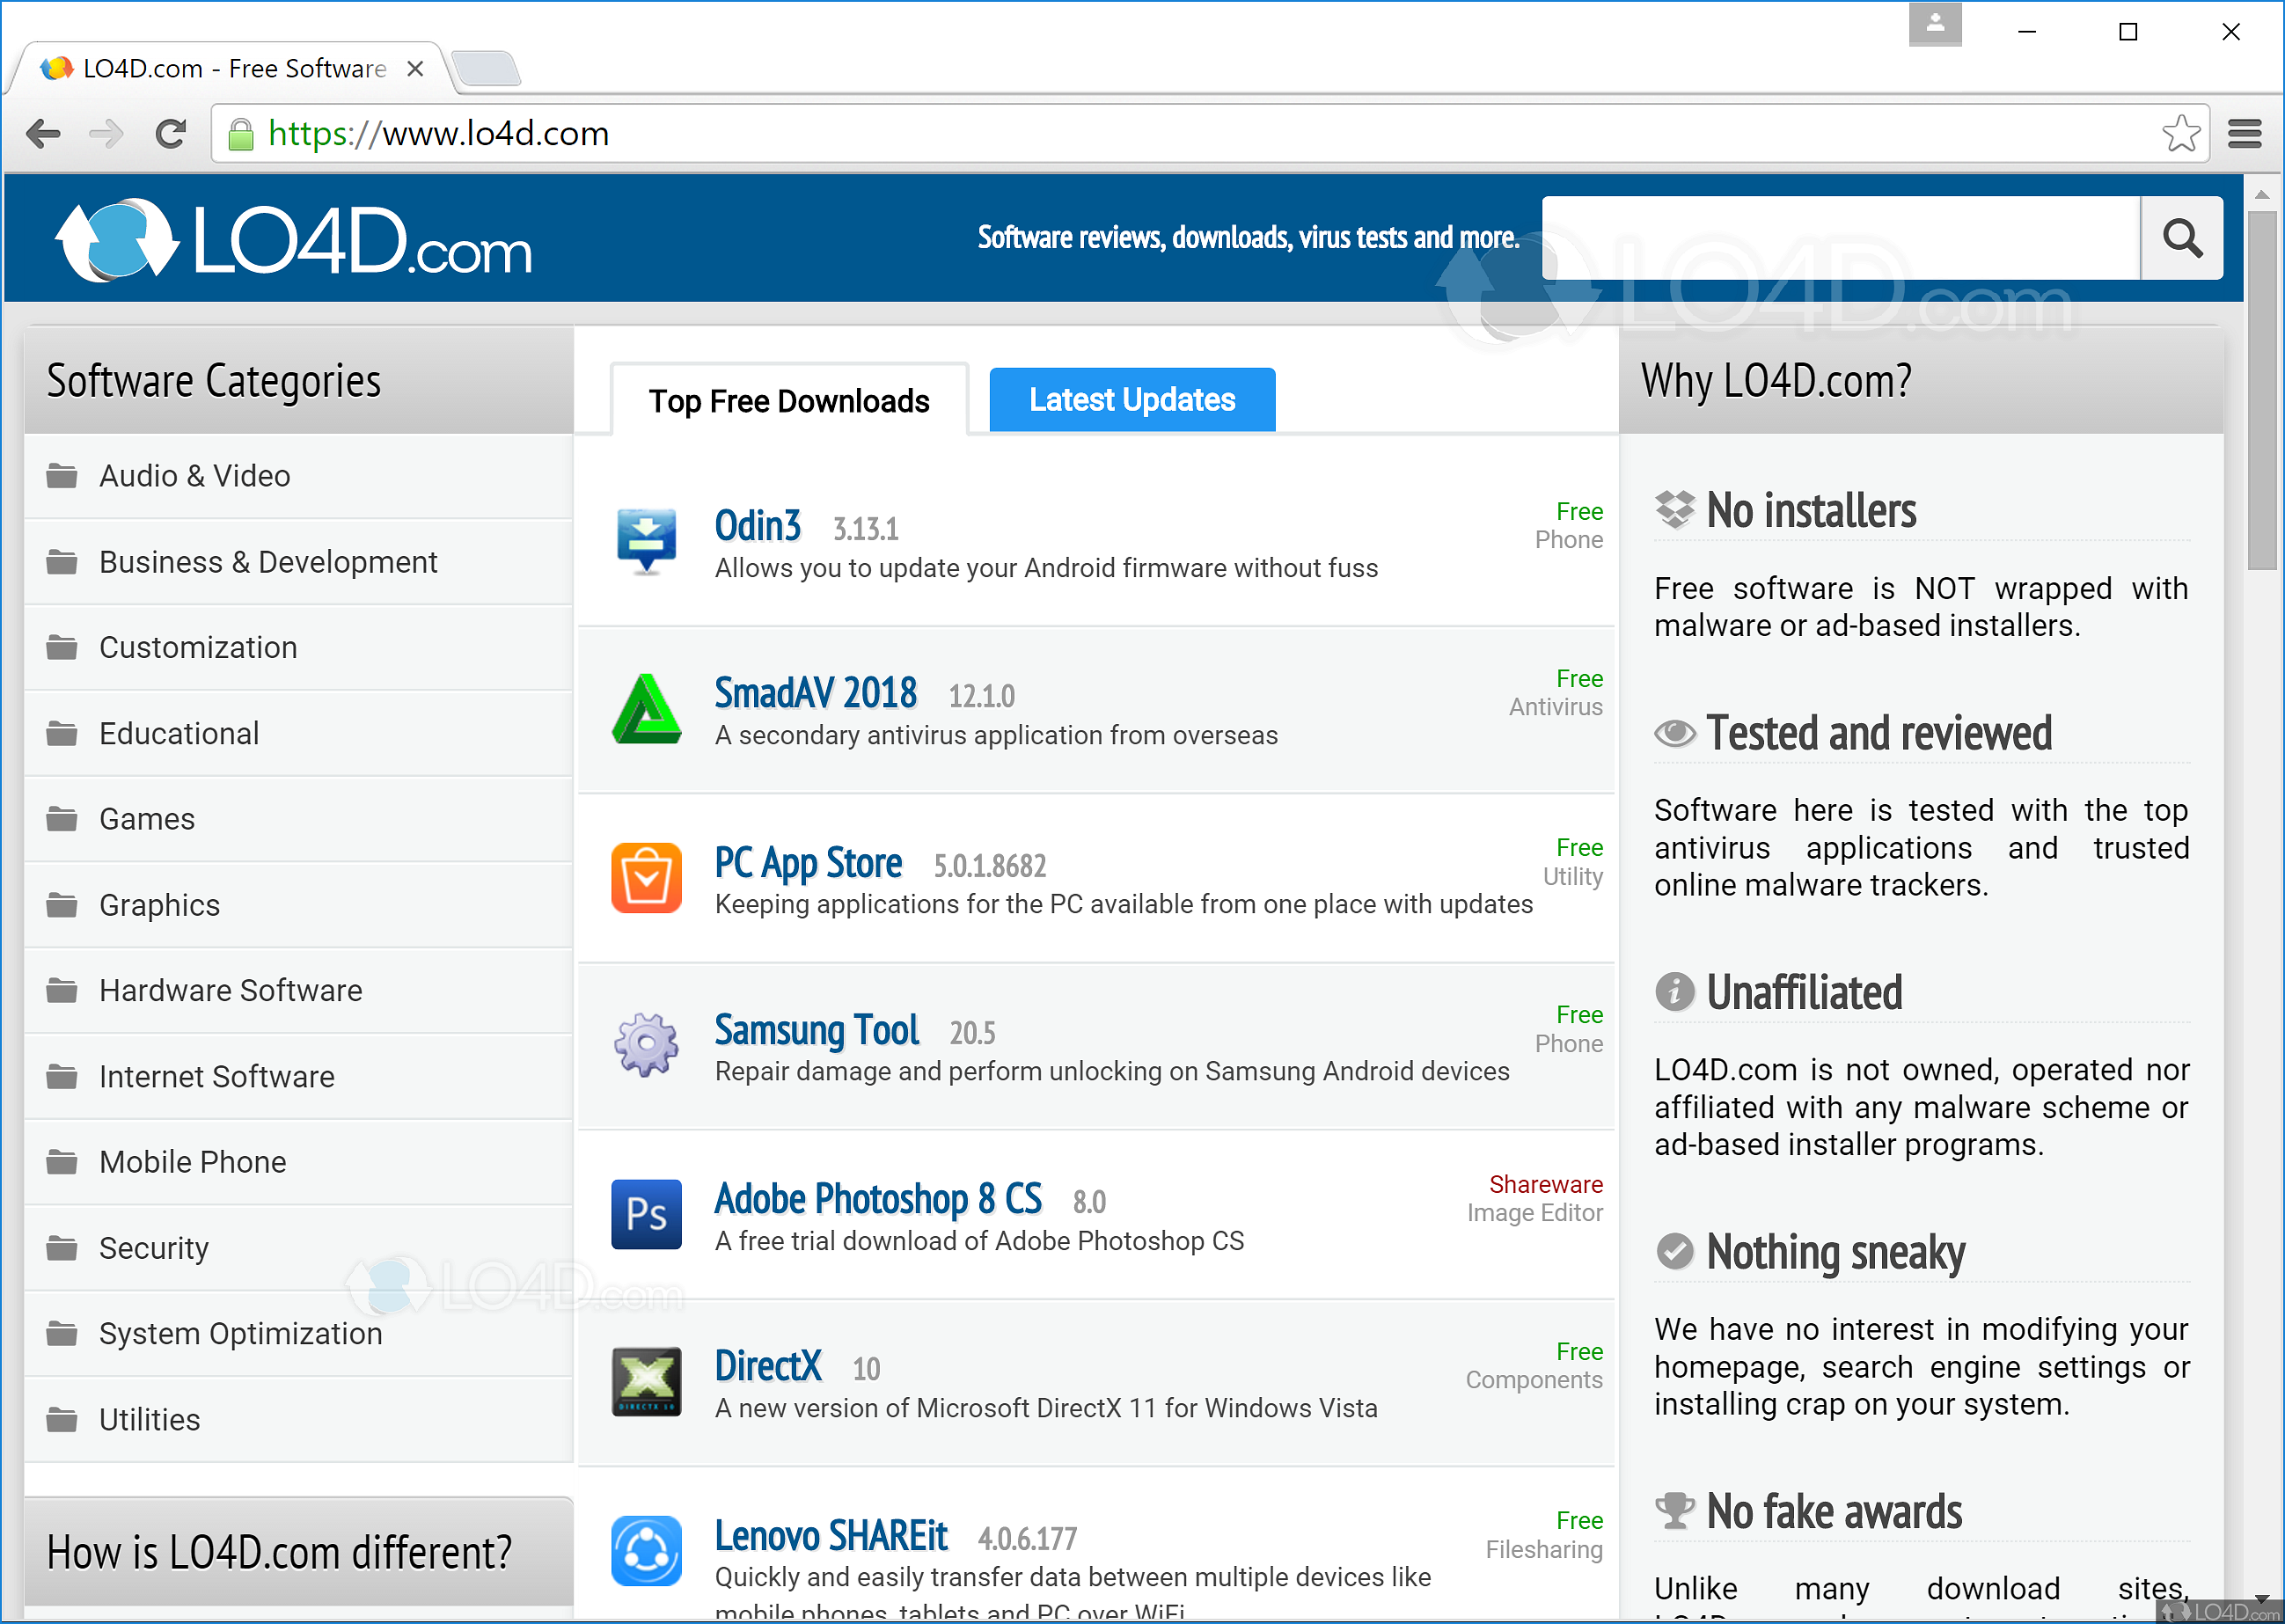The width and height of the screenshot is (2285, 1624).
Task: Bookmark this page with the star icon
Action: click(x=2180, y=133)
